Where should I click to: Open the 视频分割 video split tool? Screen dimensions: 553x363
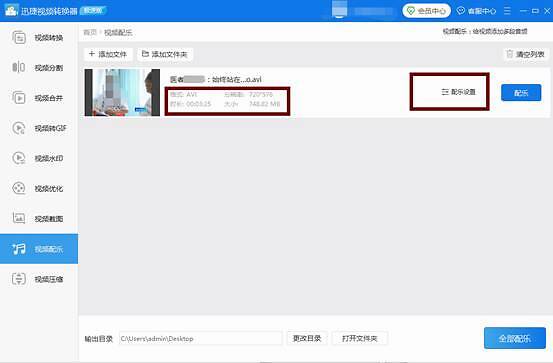pyautogui.click(x=38, y=68)
